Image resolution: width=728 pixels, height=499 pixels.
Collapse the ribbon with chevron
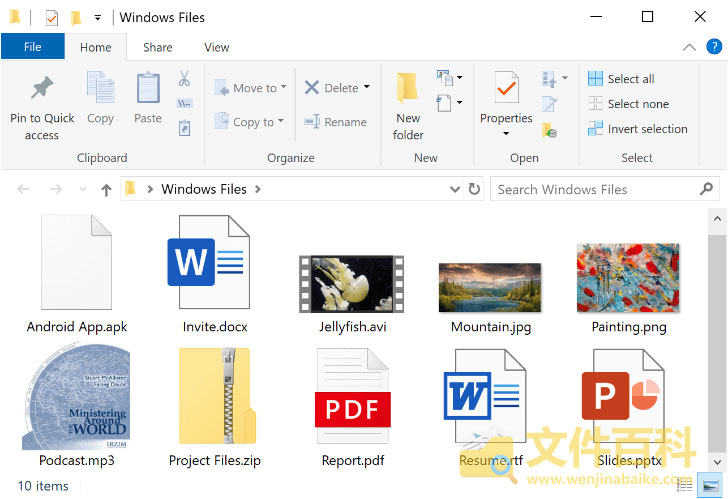(x=689, y=47)
